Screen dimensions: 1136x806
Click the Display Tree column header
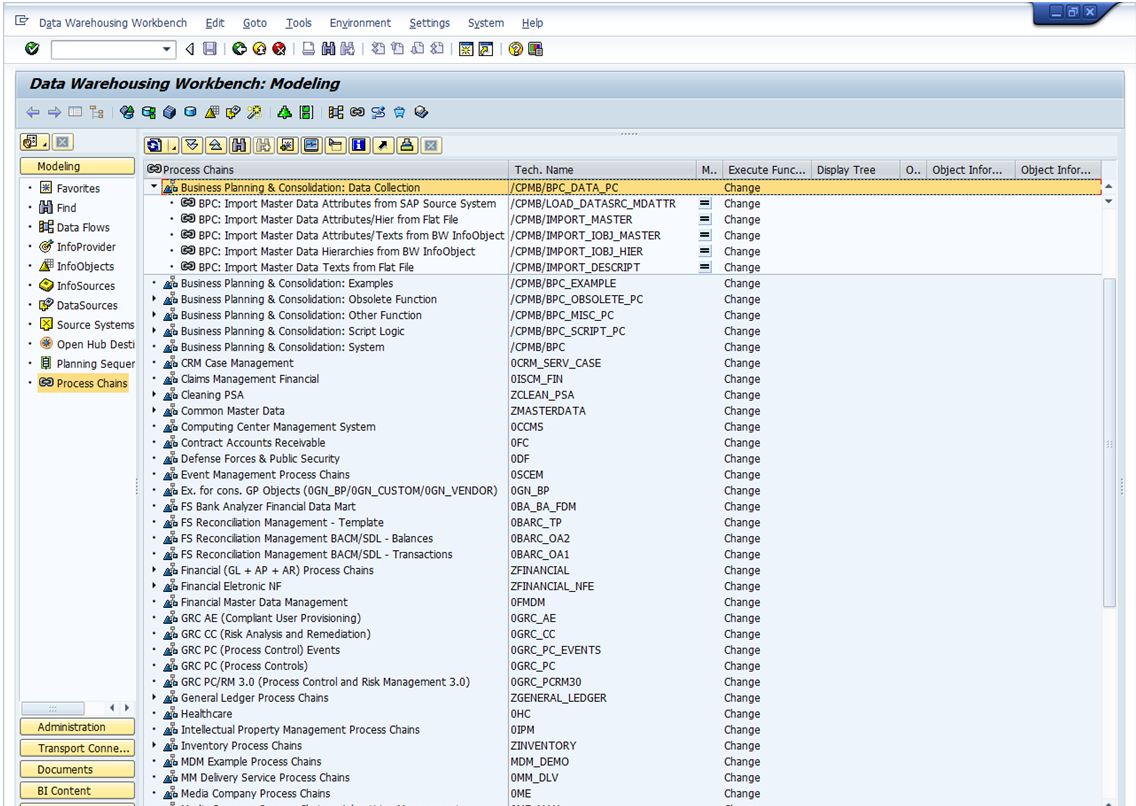click(855, 169)
